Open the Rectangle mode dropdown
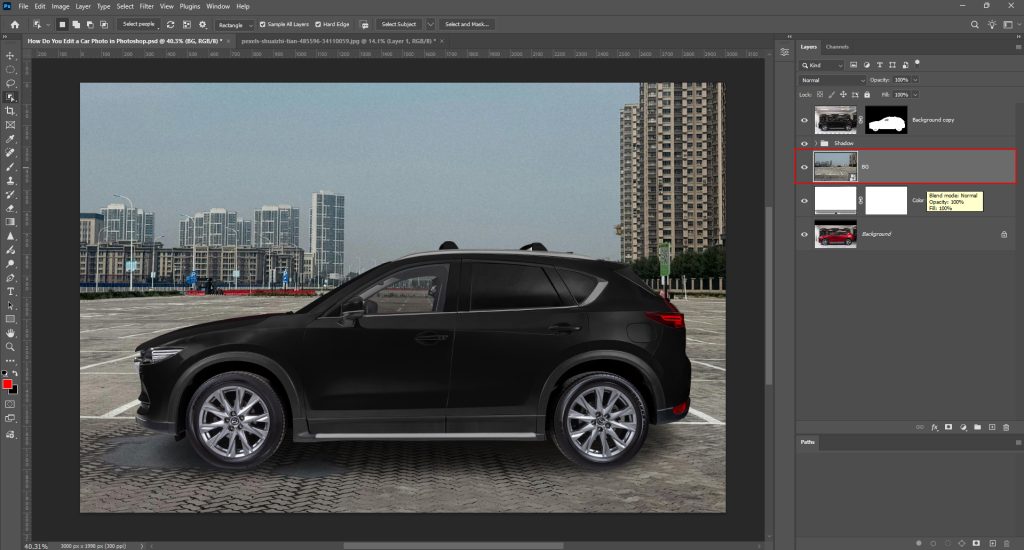The height and width of the screenshot is (550, 1024). [x=235, y=23]
